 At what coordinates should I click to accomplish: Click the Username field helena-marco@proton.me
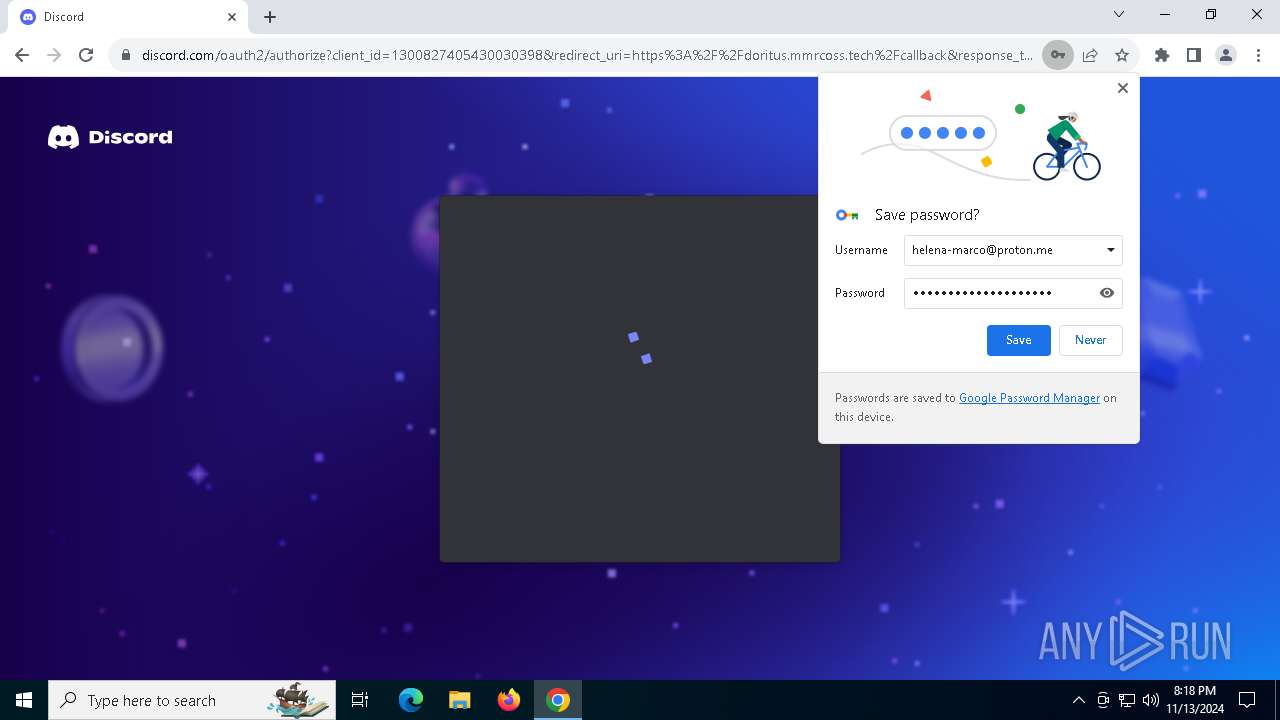coord(1013,250)
